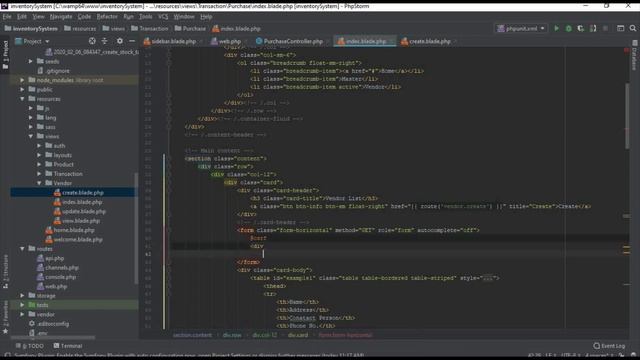Open the 1: Project side tab
The width and height of the screenshot is (640, 360).
coord(5,55)
